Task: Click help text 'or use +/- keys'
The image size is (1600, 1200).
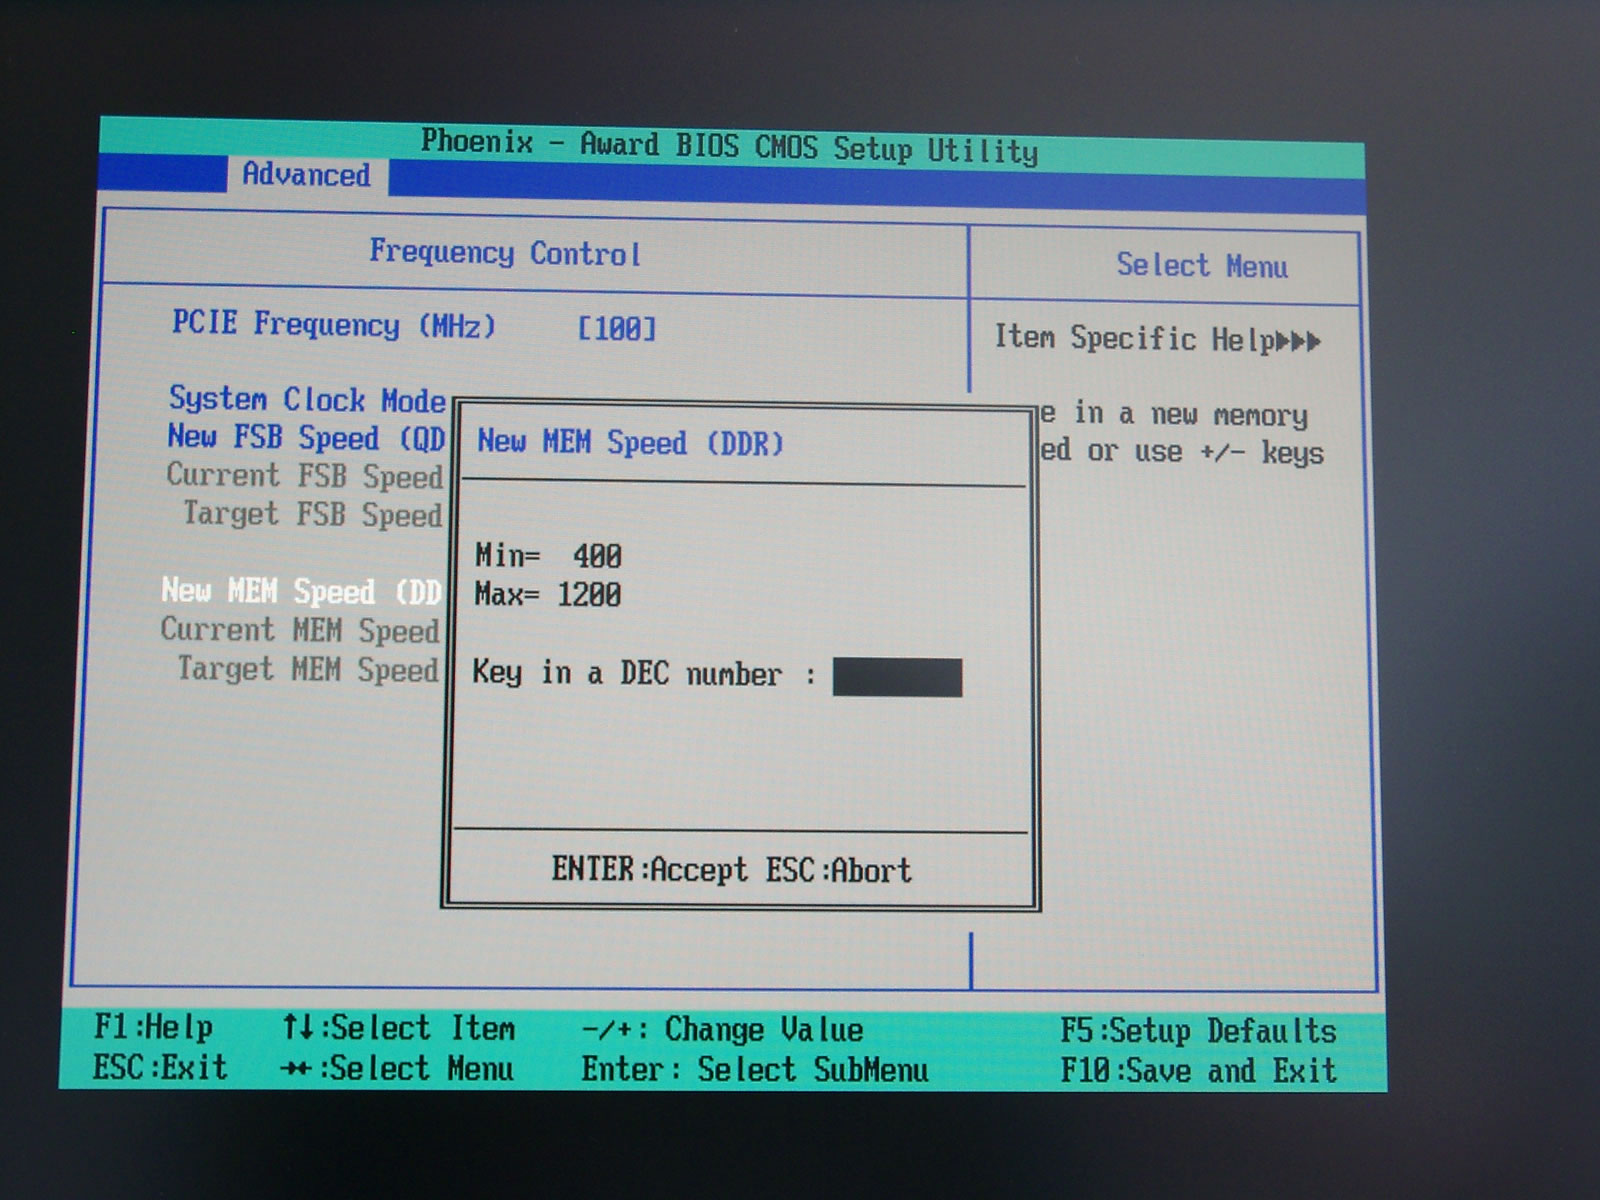Action: coord(1205,452)
